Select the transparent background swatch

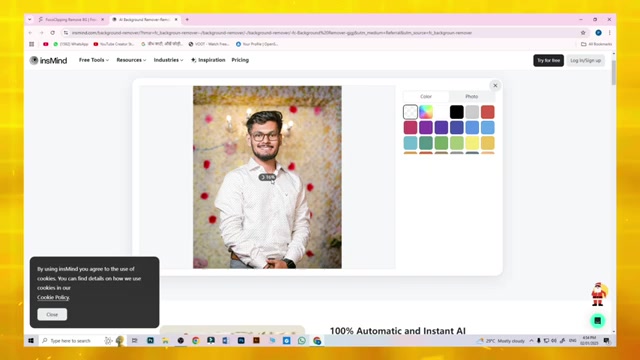pyautogui.click(x=410, y=112)
